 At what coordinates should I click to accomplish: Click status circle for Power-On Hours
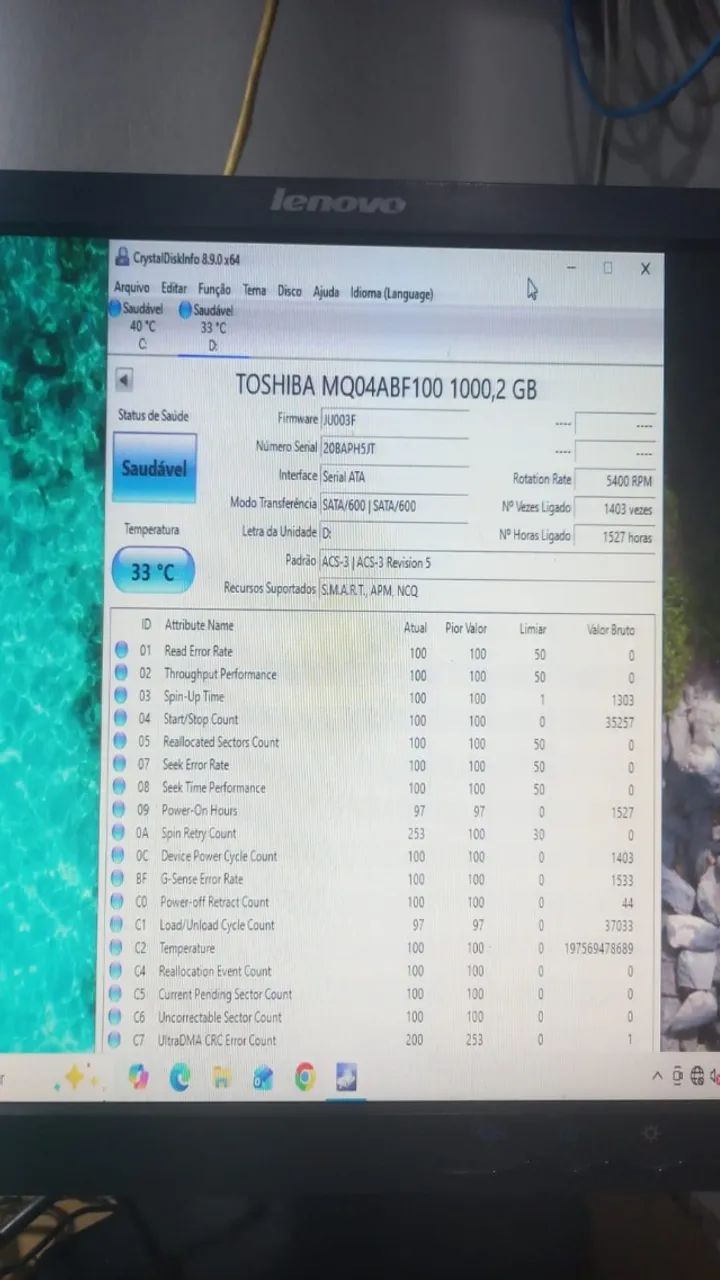(121, 810)
